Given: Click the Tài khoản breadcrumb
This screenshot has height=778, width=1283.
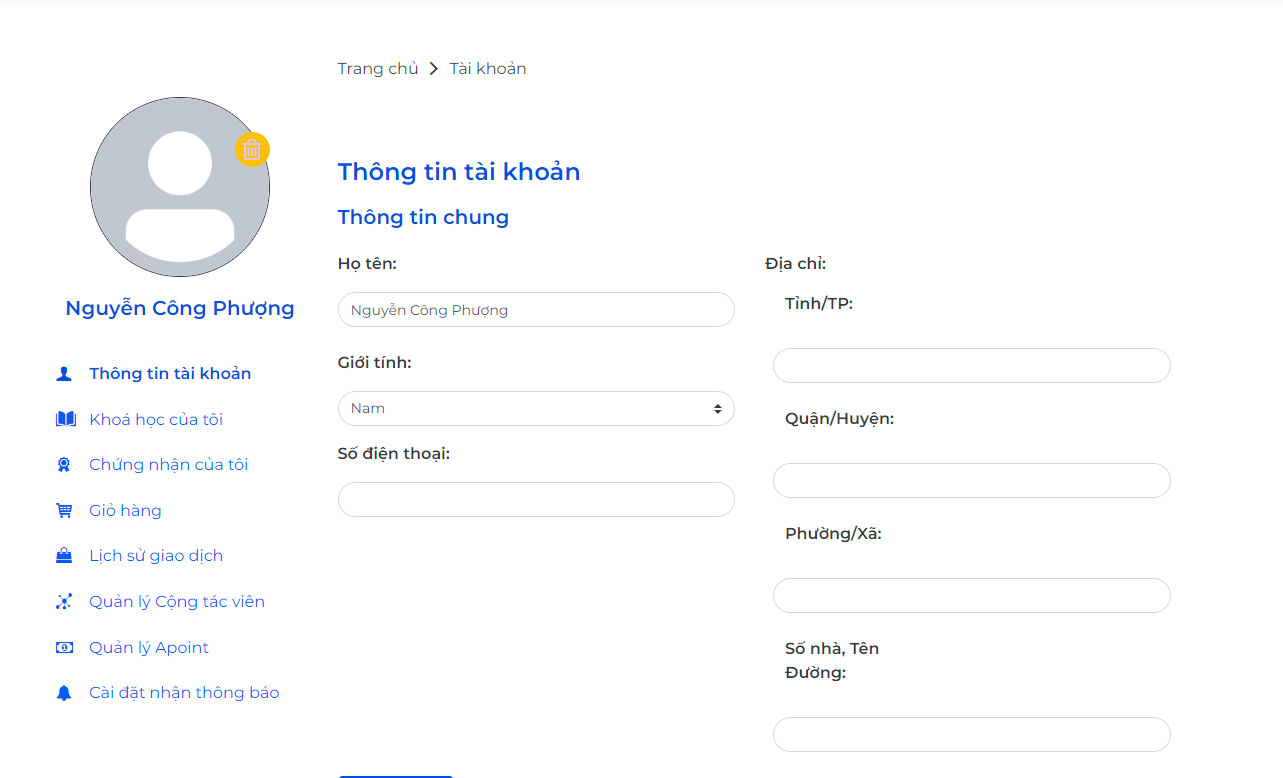Looking at the screenshot, I should [488, 69].
